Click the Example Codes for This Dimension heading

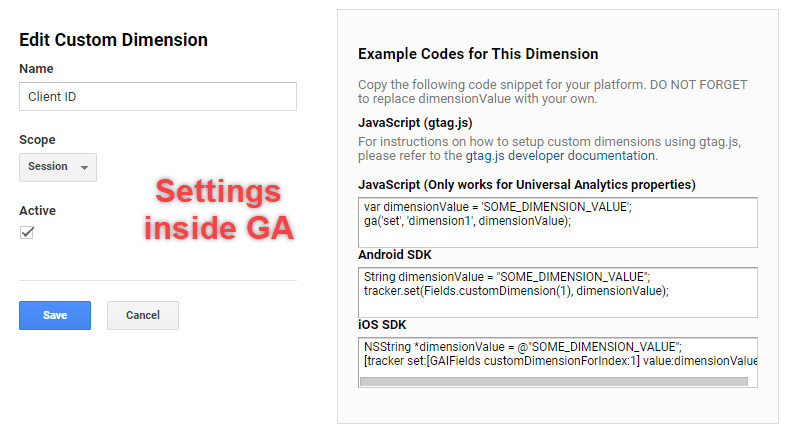click(x=478, y=54)
